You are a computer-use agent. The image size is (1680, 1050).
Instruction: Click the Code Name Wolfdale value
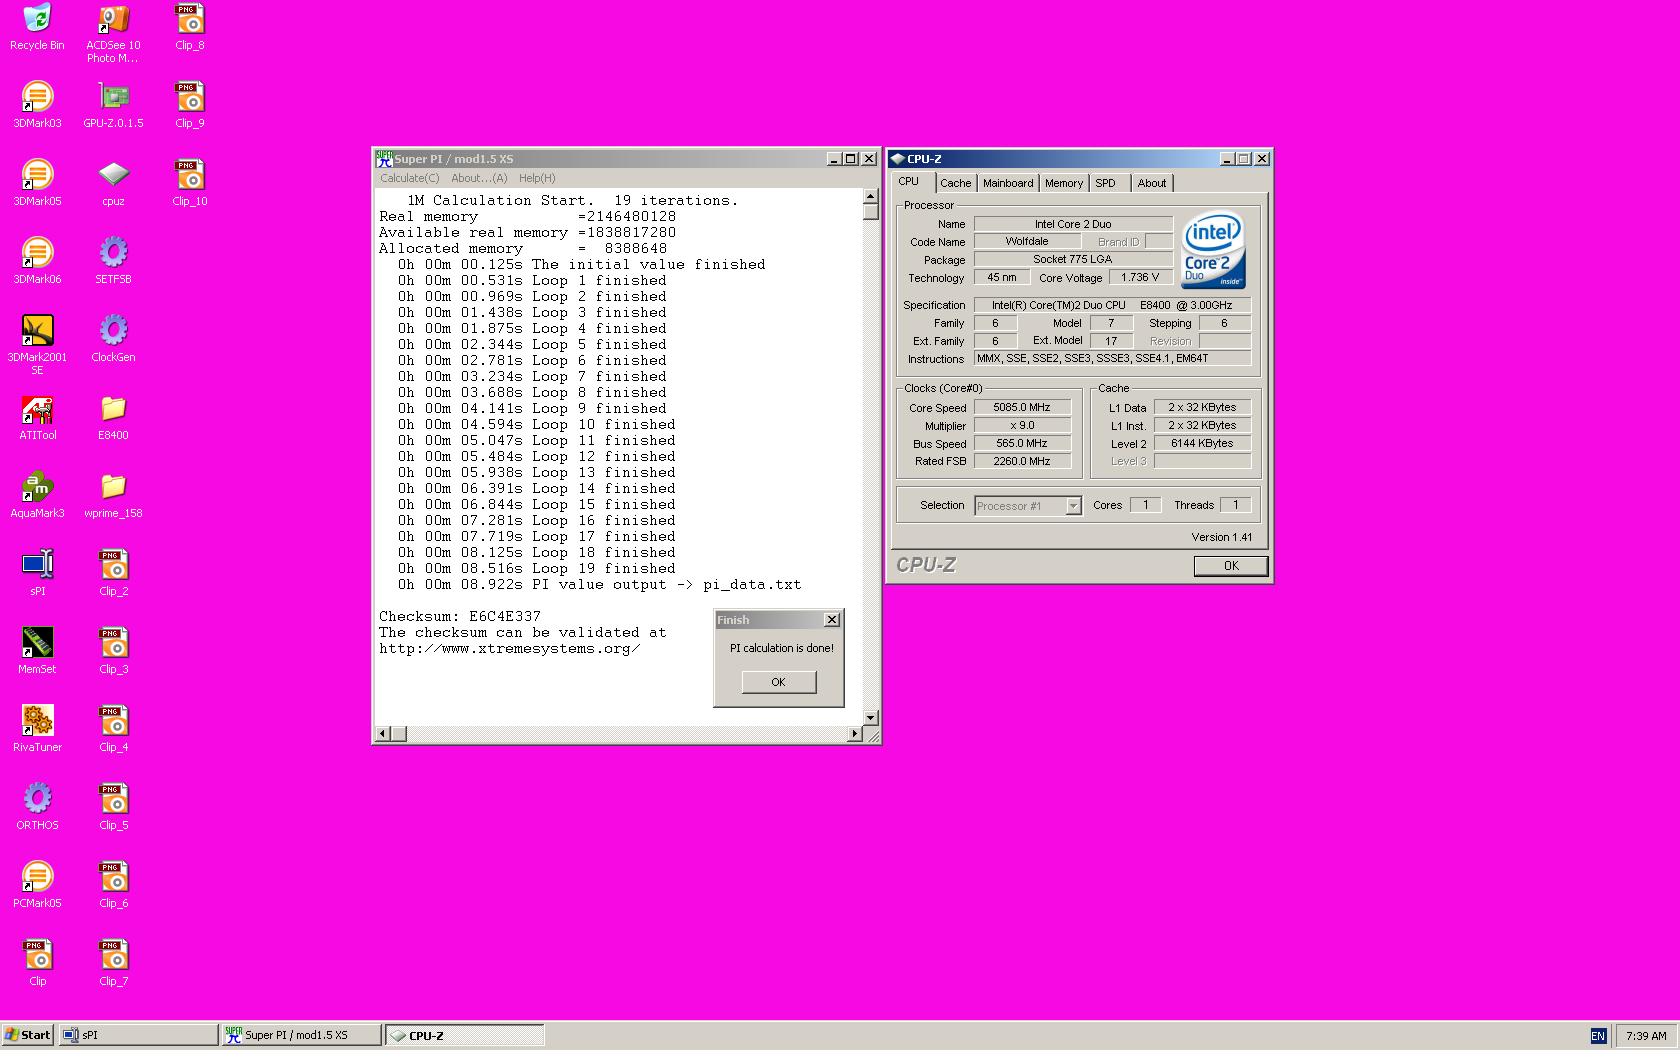coord(1027,241)
